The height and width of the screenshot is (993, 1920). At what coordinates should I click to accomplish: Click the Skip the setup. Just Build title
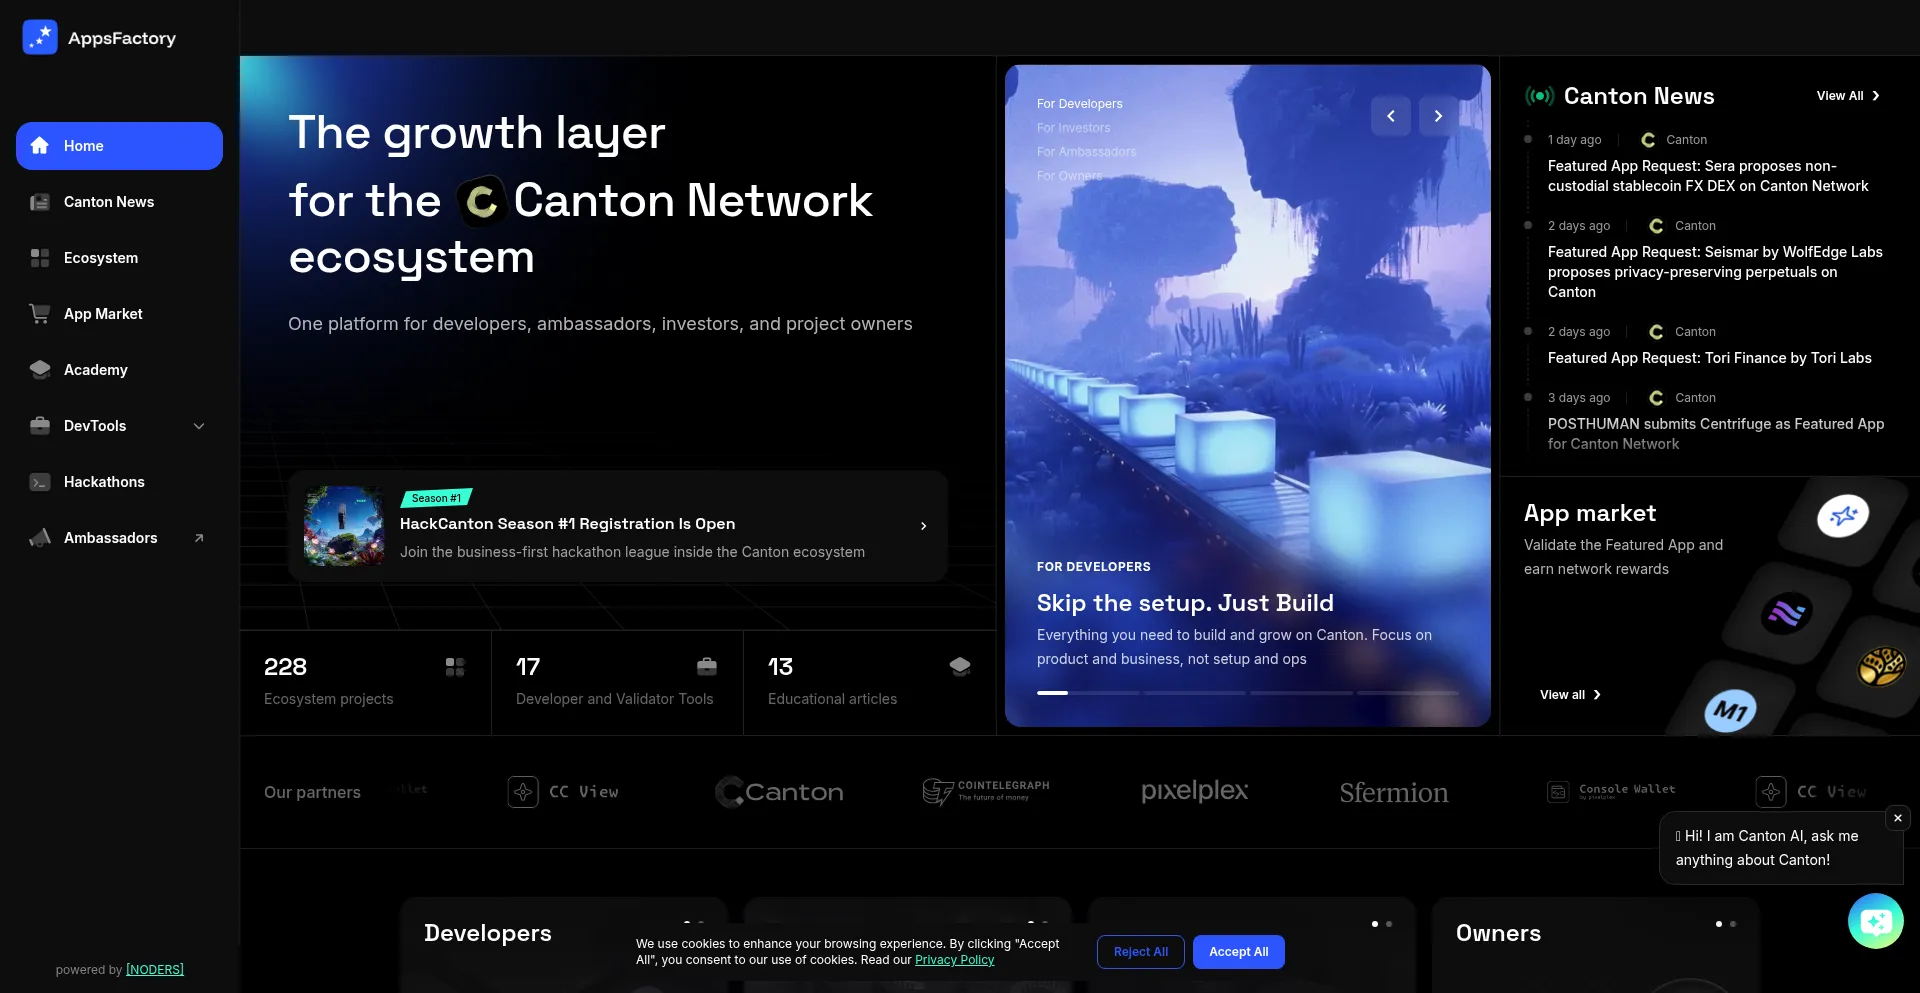point(1185,603)
